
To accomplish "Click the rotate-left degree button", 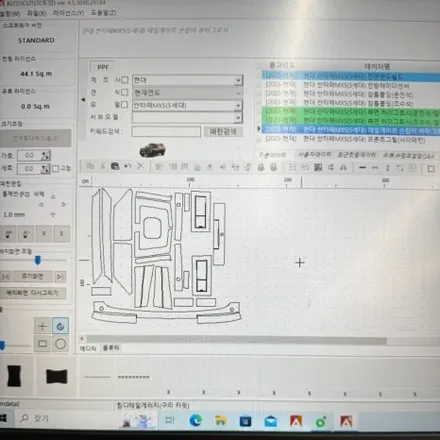I will [x=9, y=234].
